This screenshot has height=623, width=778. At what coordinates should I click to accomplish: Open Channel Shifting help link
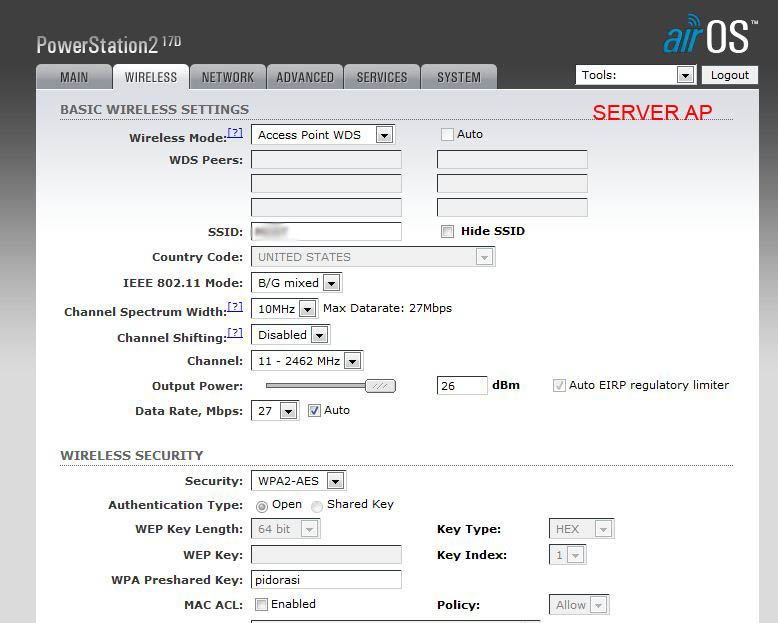point(235,332)
